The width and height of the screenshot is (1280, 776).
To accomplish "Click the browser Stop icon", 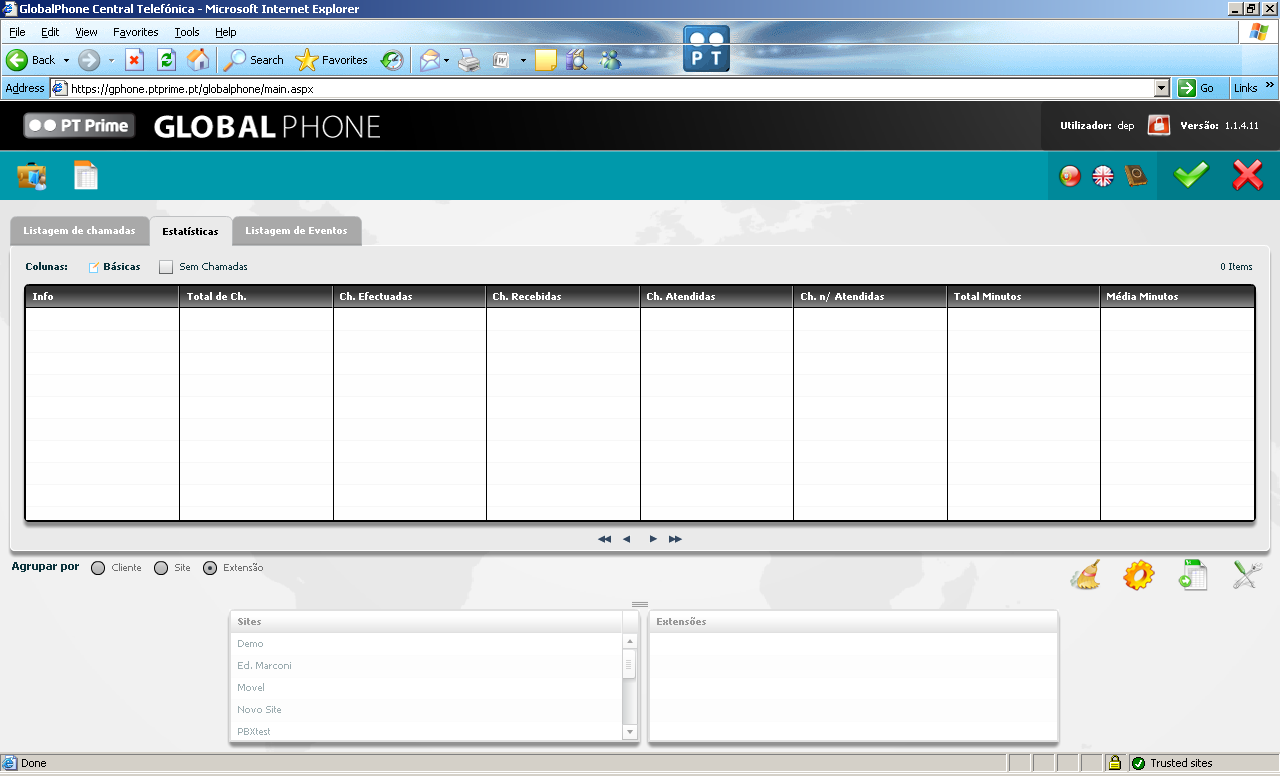I will (x=134, y=60).
